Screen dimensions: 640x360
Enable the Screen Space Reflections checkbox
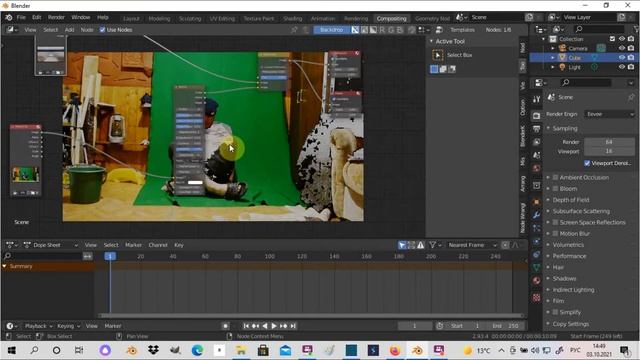coord(556,222)
